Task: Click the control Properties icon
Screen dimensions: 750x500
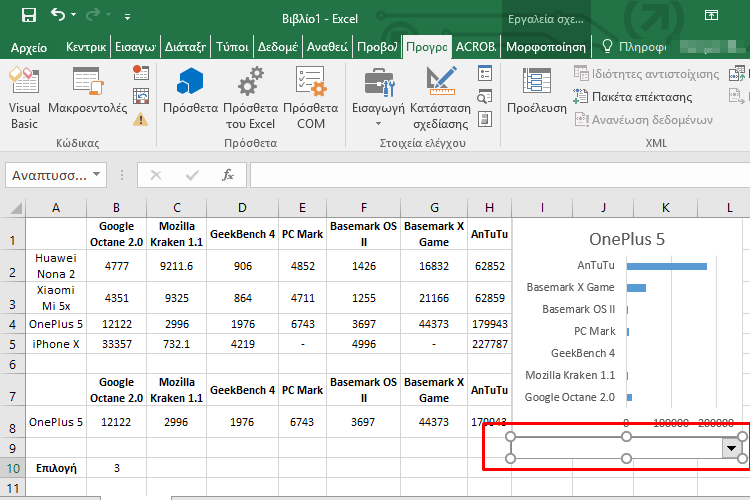Action: tap(485, 73)
